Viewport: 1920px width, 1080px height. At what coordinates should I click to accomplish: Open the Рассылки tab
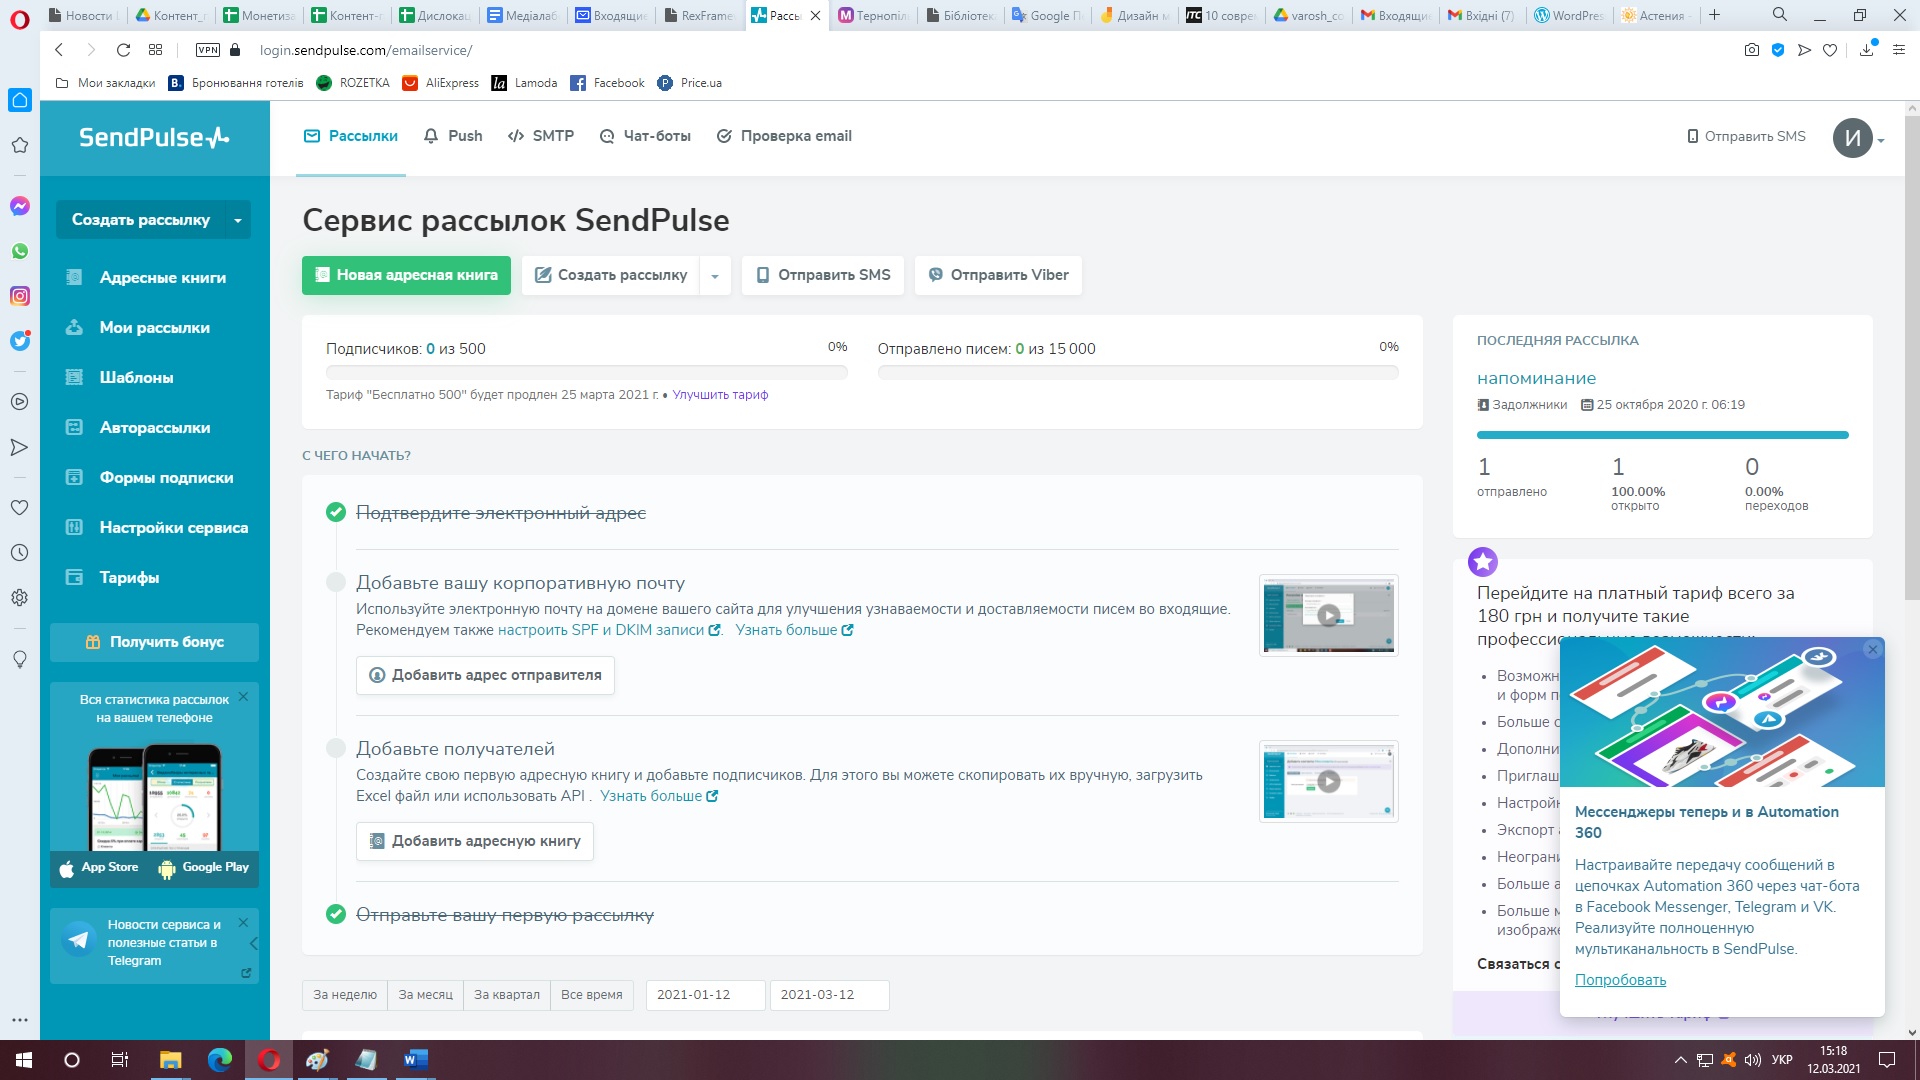coord(351,136)
